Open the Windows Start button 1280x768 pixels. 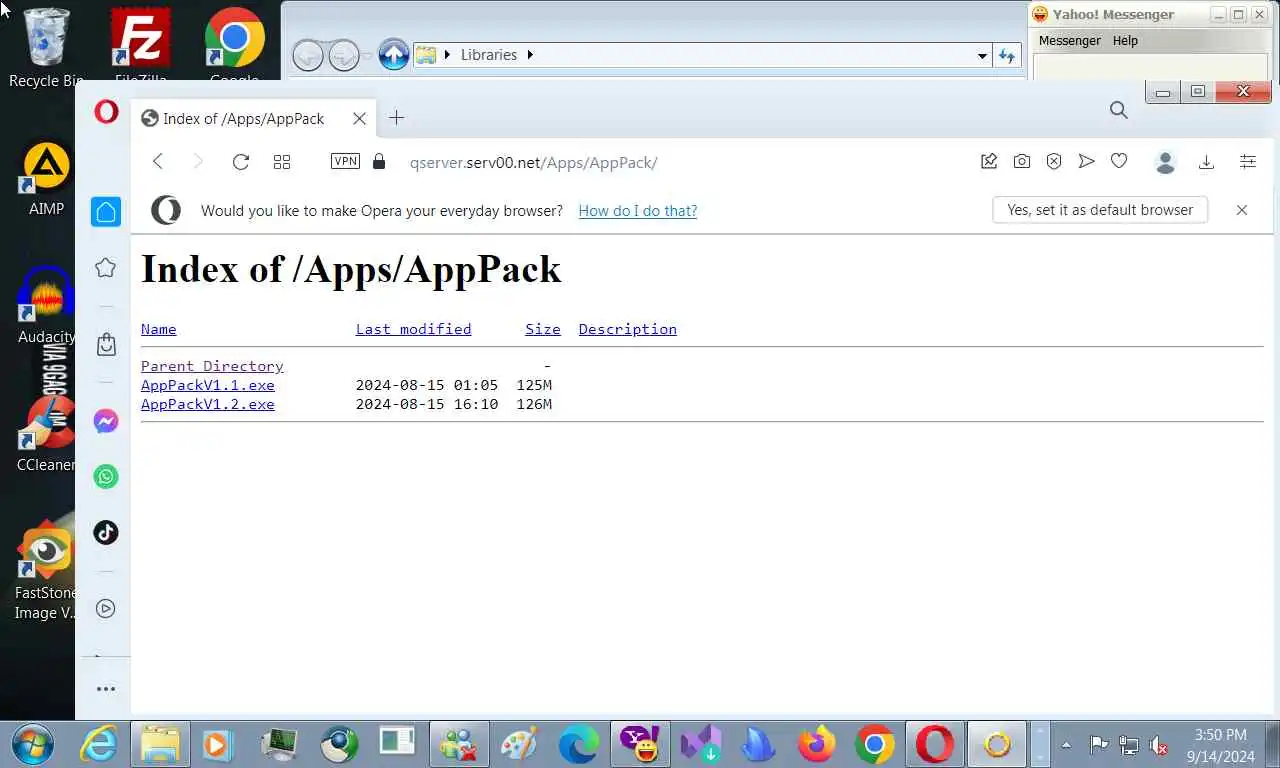point(31,744)
